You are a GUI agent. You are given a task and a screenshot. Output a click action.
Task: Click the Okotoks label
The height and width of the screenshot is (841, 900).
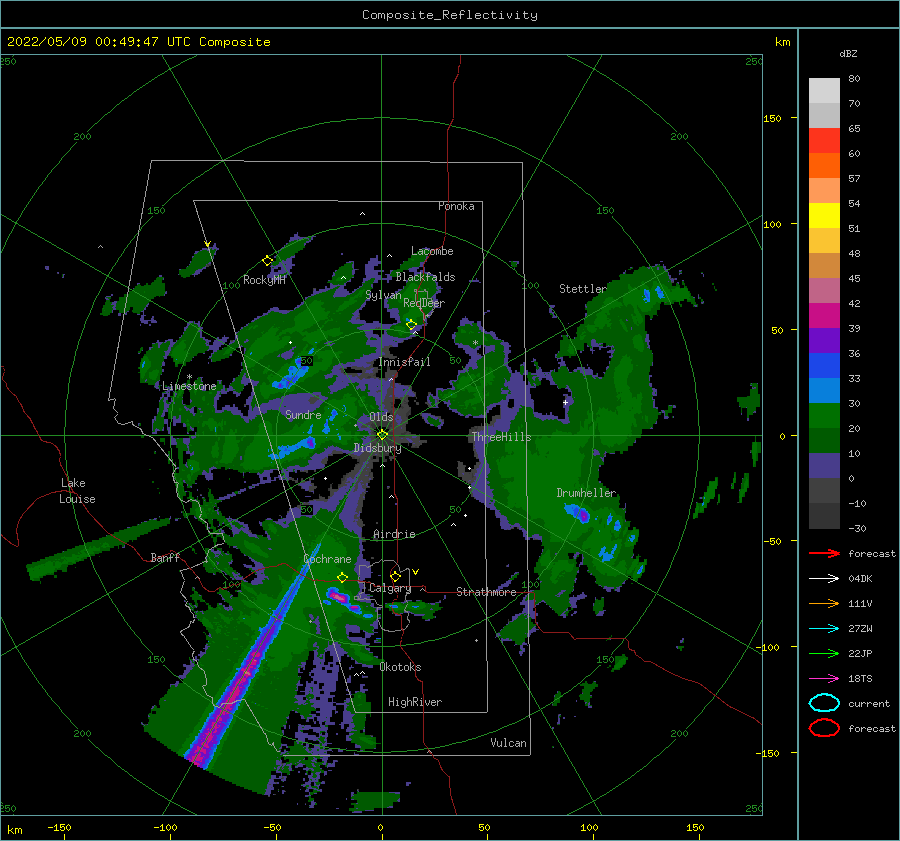(400, 667)
